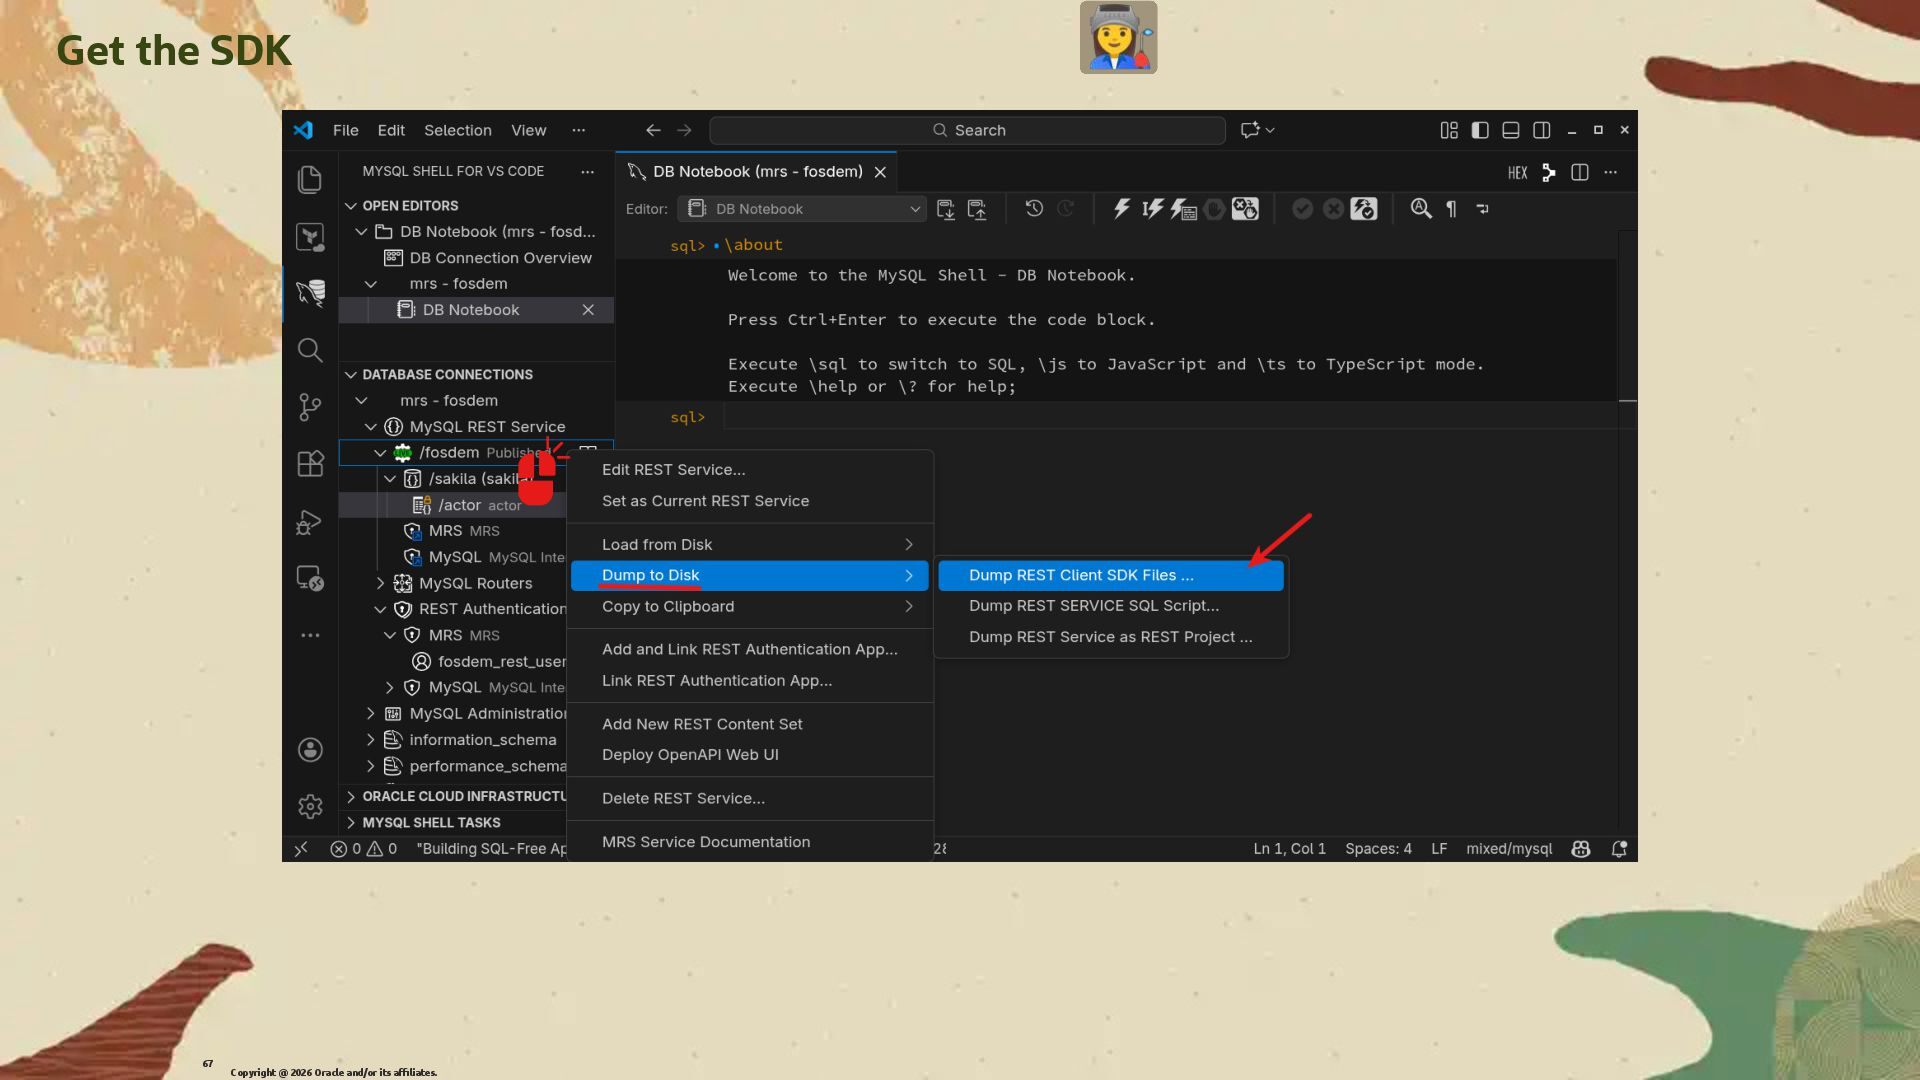Screen dimensions: 1920x1080
Task: Open Extensions view in activity bar
Action: point(310,463)
